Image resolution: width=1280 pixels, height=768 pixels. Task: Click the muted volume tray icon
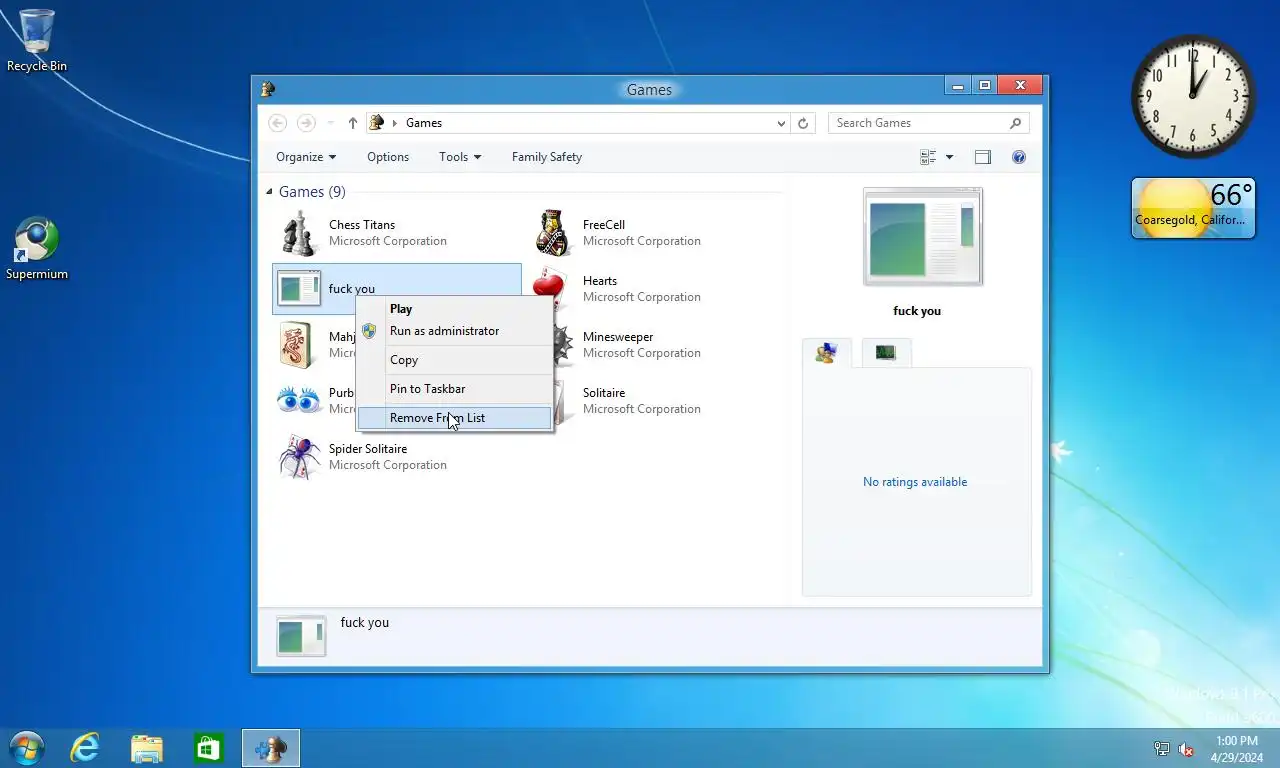coord(1186,749)
